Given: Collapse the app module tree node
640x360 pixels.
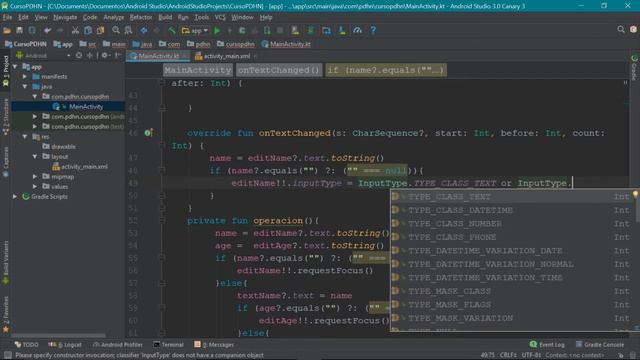Looking at the screenshot, I should click(x=15, y=67).
